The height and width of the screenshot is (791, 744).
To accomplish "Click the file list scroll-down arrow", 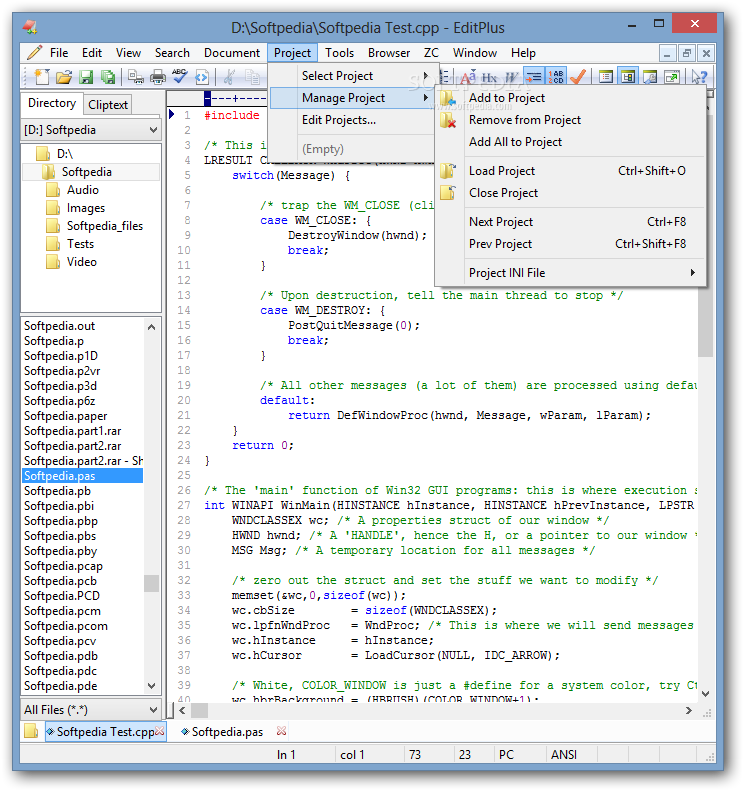I will [x=151, y=686].
